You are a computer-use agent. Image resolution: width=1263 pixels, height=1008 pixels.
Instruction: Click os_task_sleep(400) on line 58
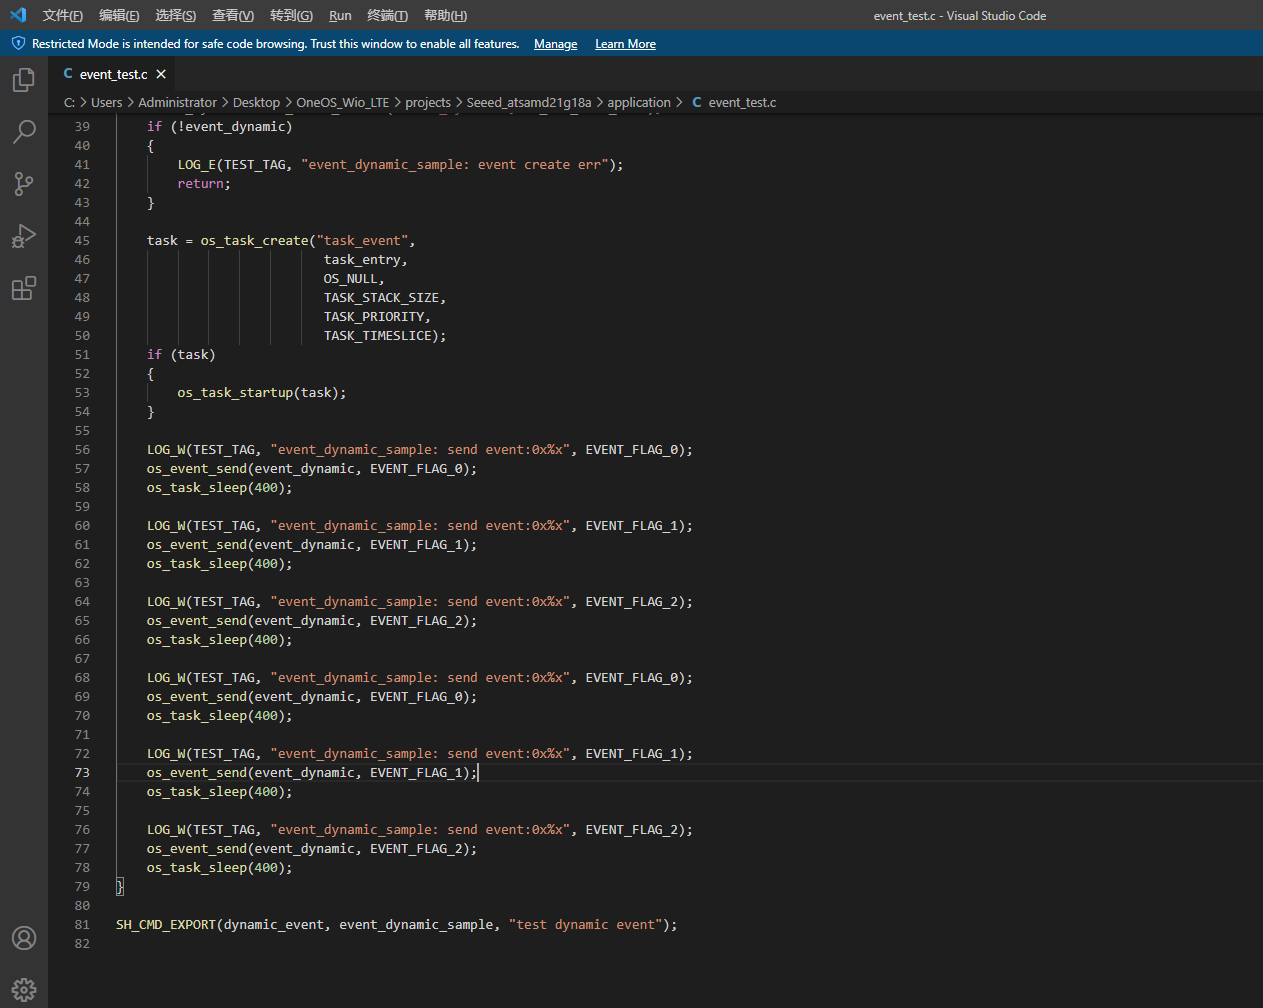pyautogui.click(x=220, y=488)
